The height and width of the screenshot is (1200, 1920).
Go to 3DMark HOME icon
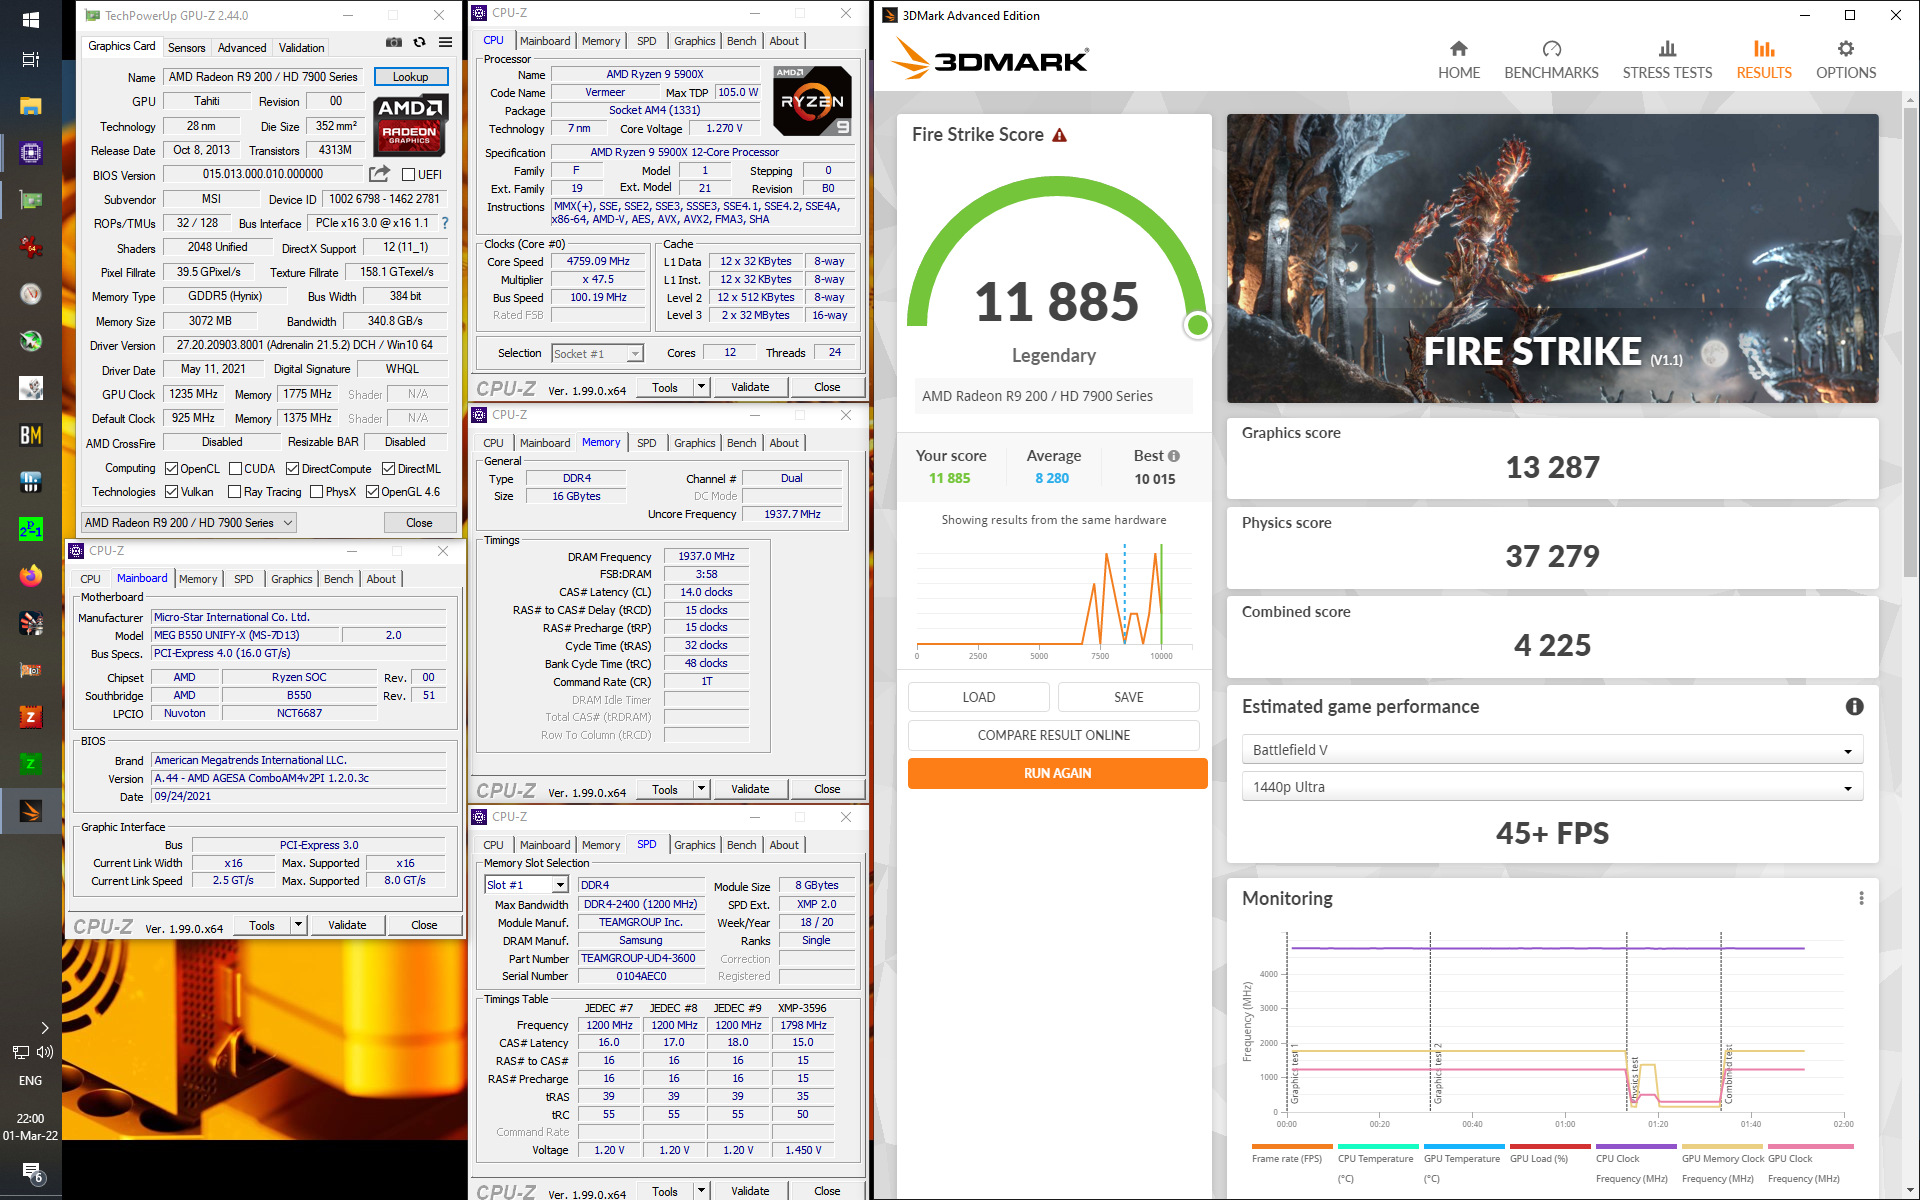[x=1459, y=49]
